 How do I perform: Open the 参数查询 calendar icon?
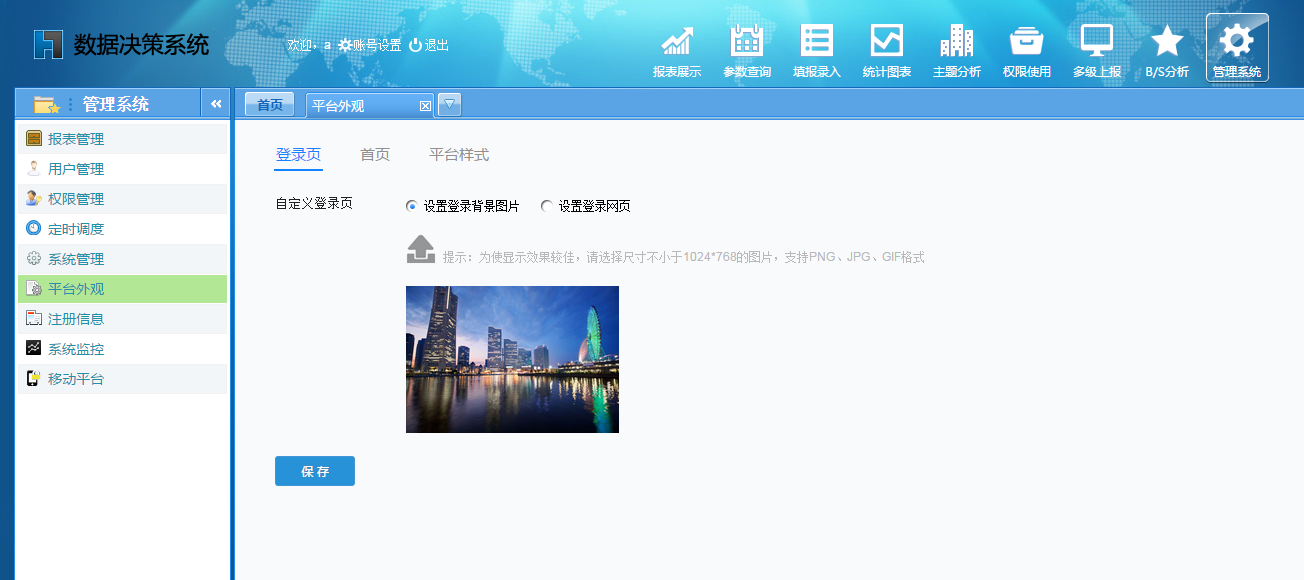coord(747,40)
